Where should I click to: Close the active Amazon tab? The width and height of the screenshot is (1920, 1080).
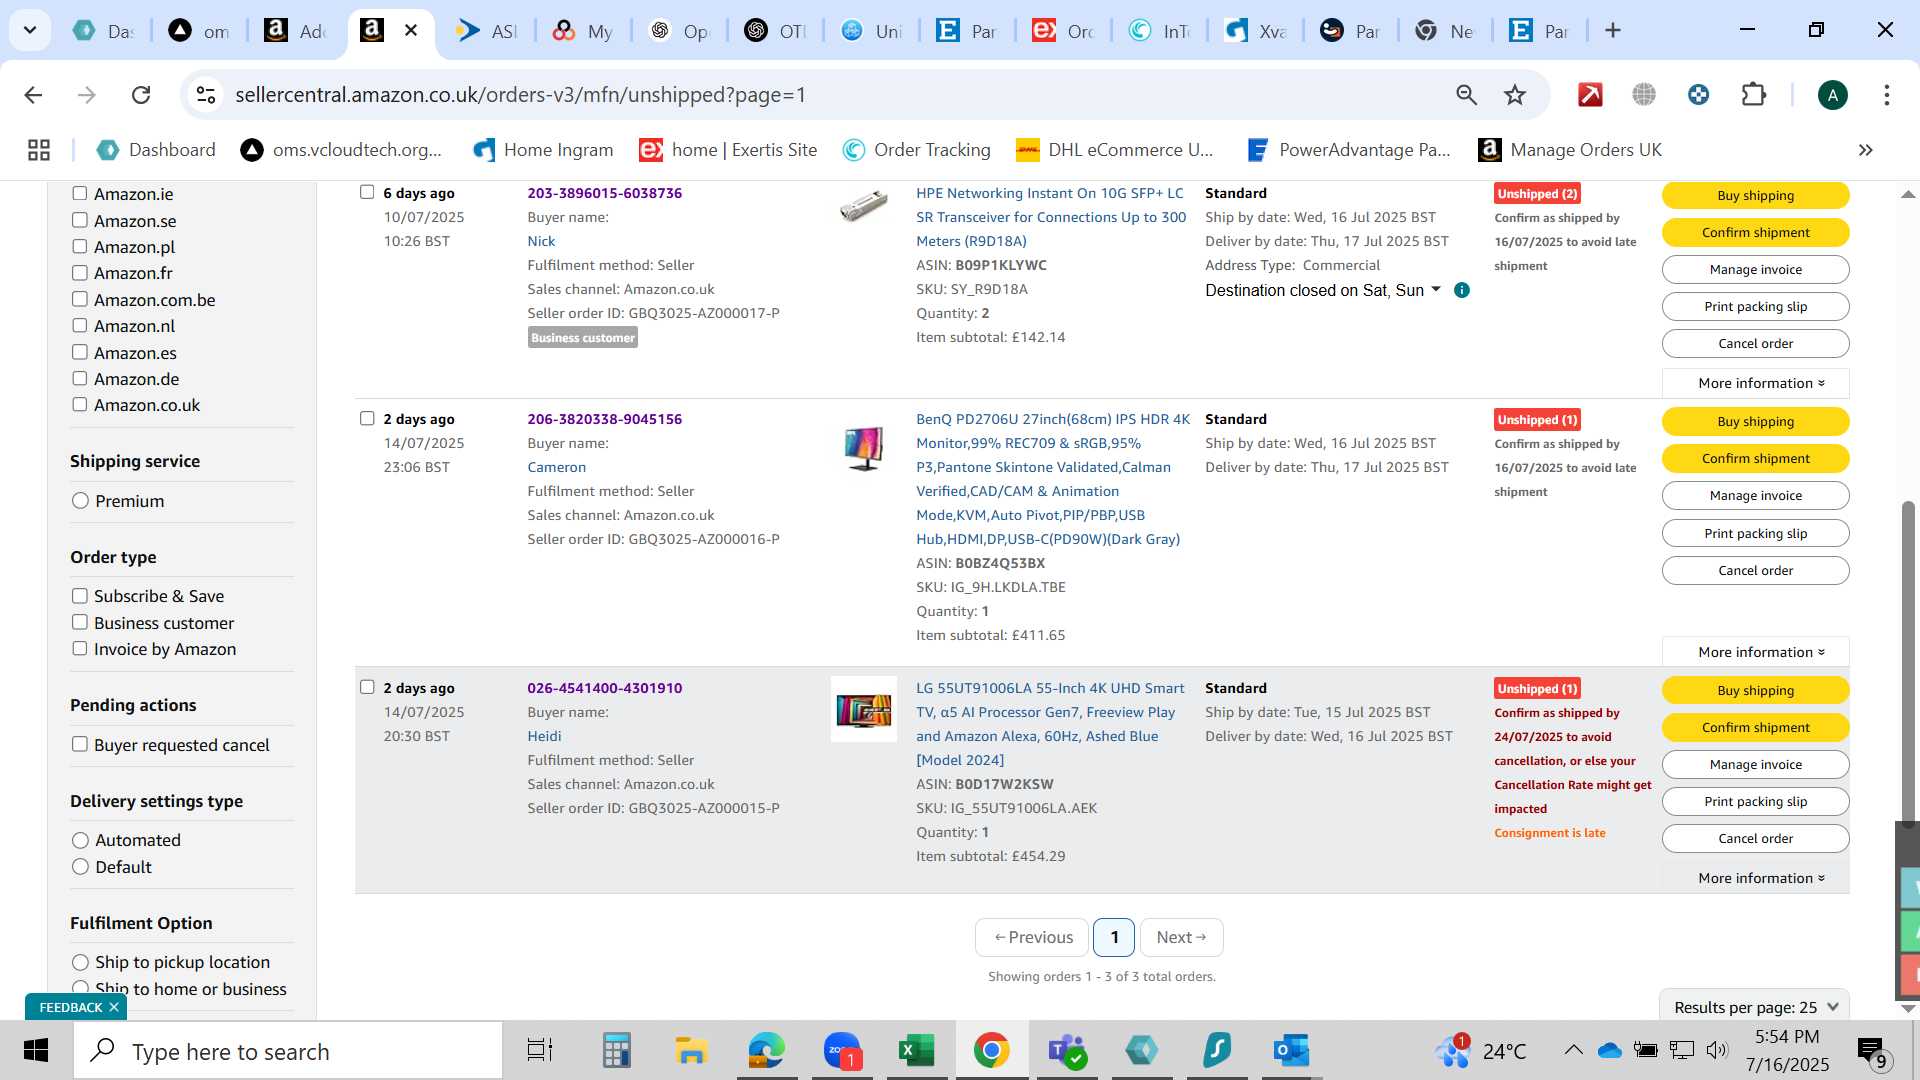[x=411, y=30]
